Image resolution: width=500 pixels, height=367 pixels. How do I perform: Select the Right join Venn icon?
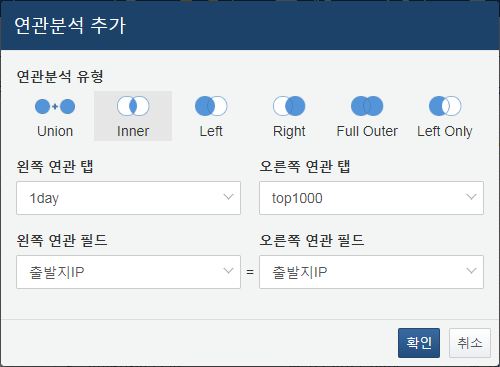coord(289,106)
